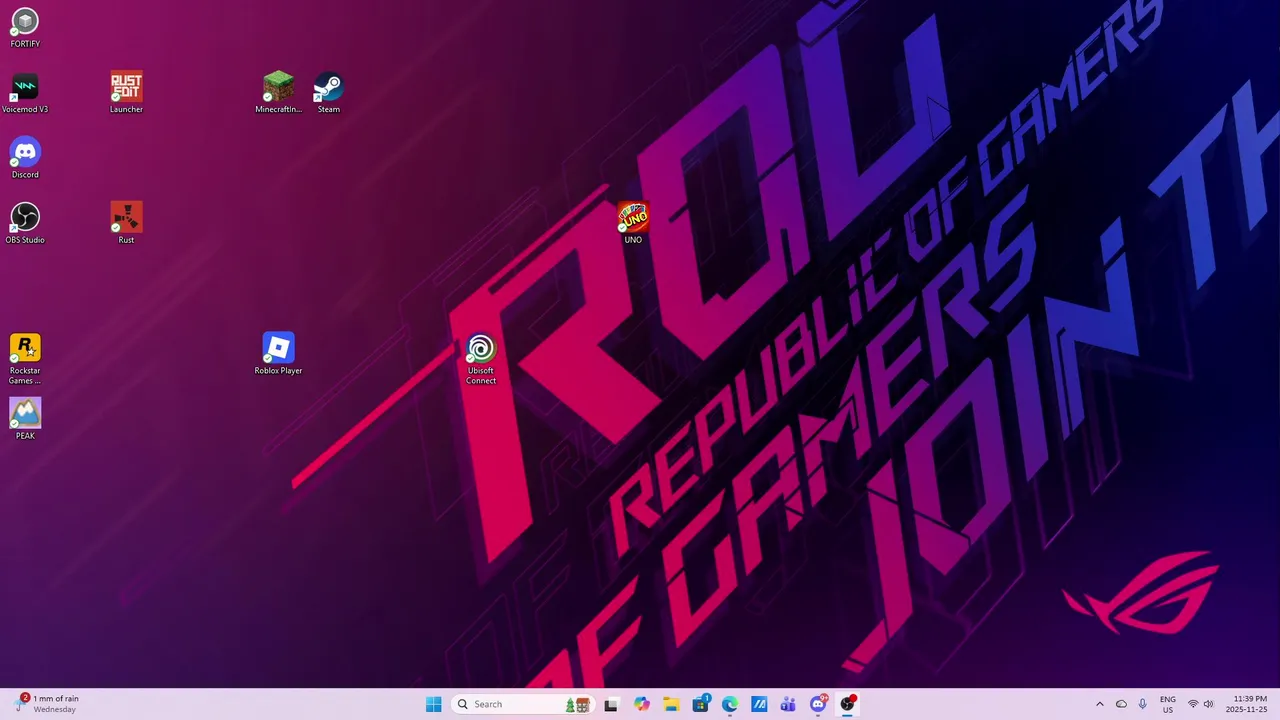Open File Explorer from the taskbar
This screenshot has height=720, width=1280.
tap(671, 704)
